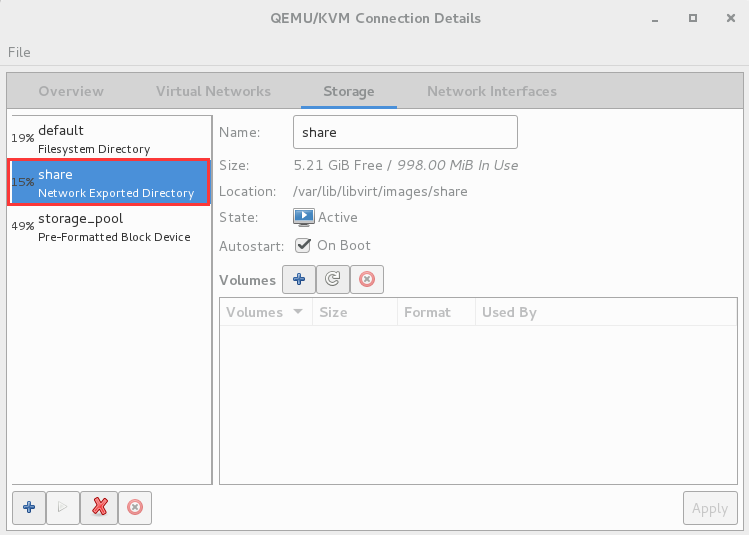
Task: Click the 49% usage of storage_pool
Action: [22, 226]
